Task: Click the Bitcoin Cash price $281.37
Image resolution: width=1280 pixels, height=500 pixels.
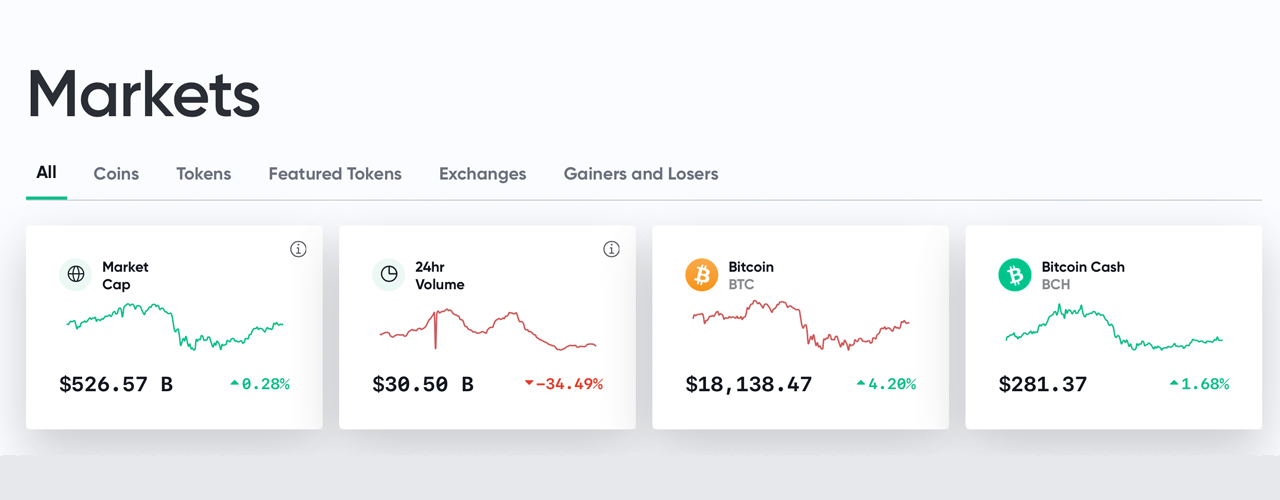Action: tap(1043, 384)
